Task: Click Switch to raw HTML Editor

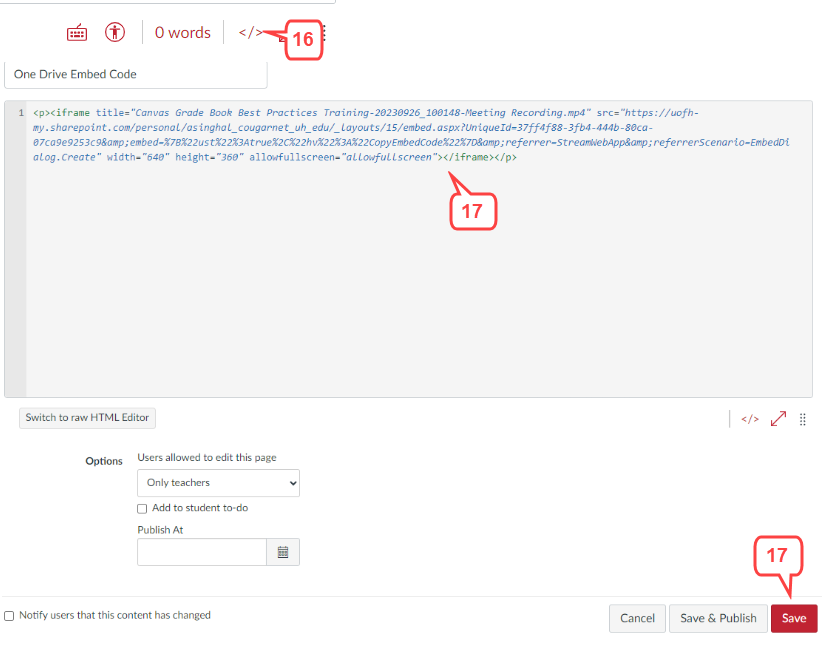Action: (87, 418)
